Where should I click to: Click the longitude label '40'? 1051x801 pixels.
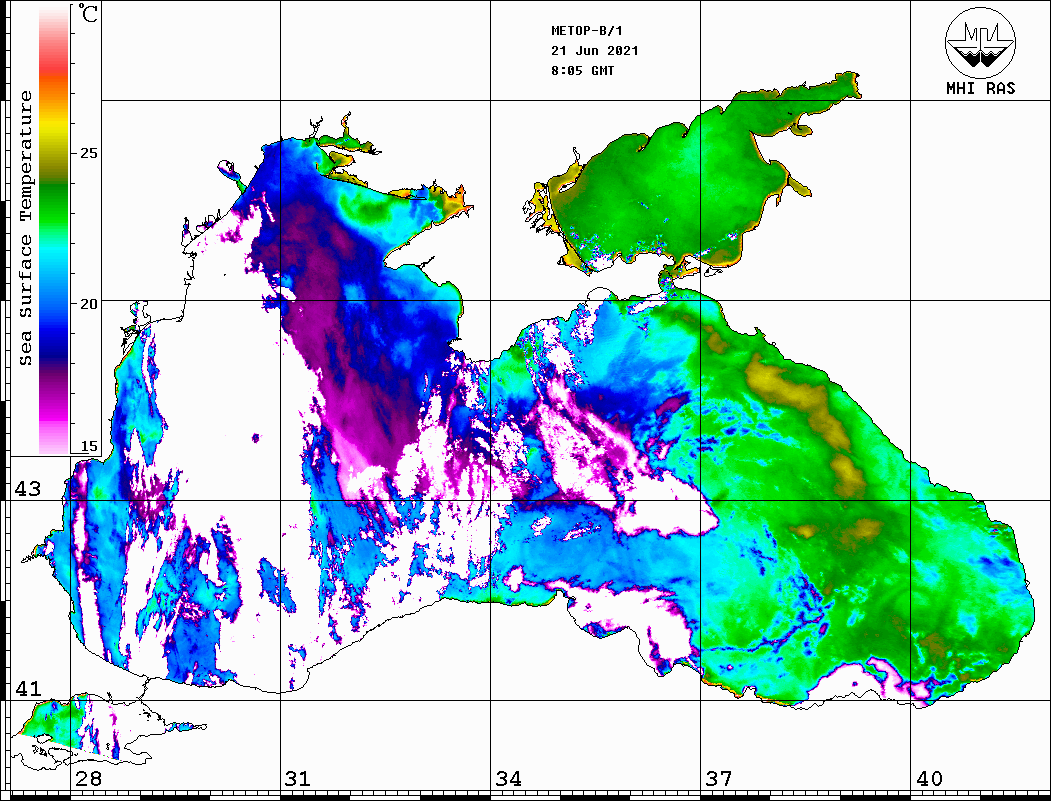click(929, 779)
